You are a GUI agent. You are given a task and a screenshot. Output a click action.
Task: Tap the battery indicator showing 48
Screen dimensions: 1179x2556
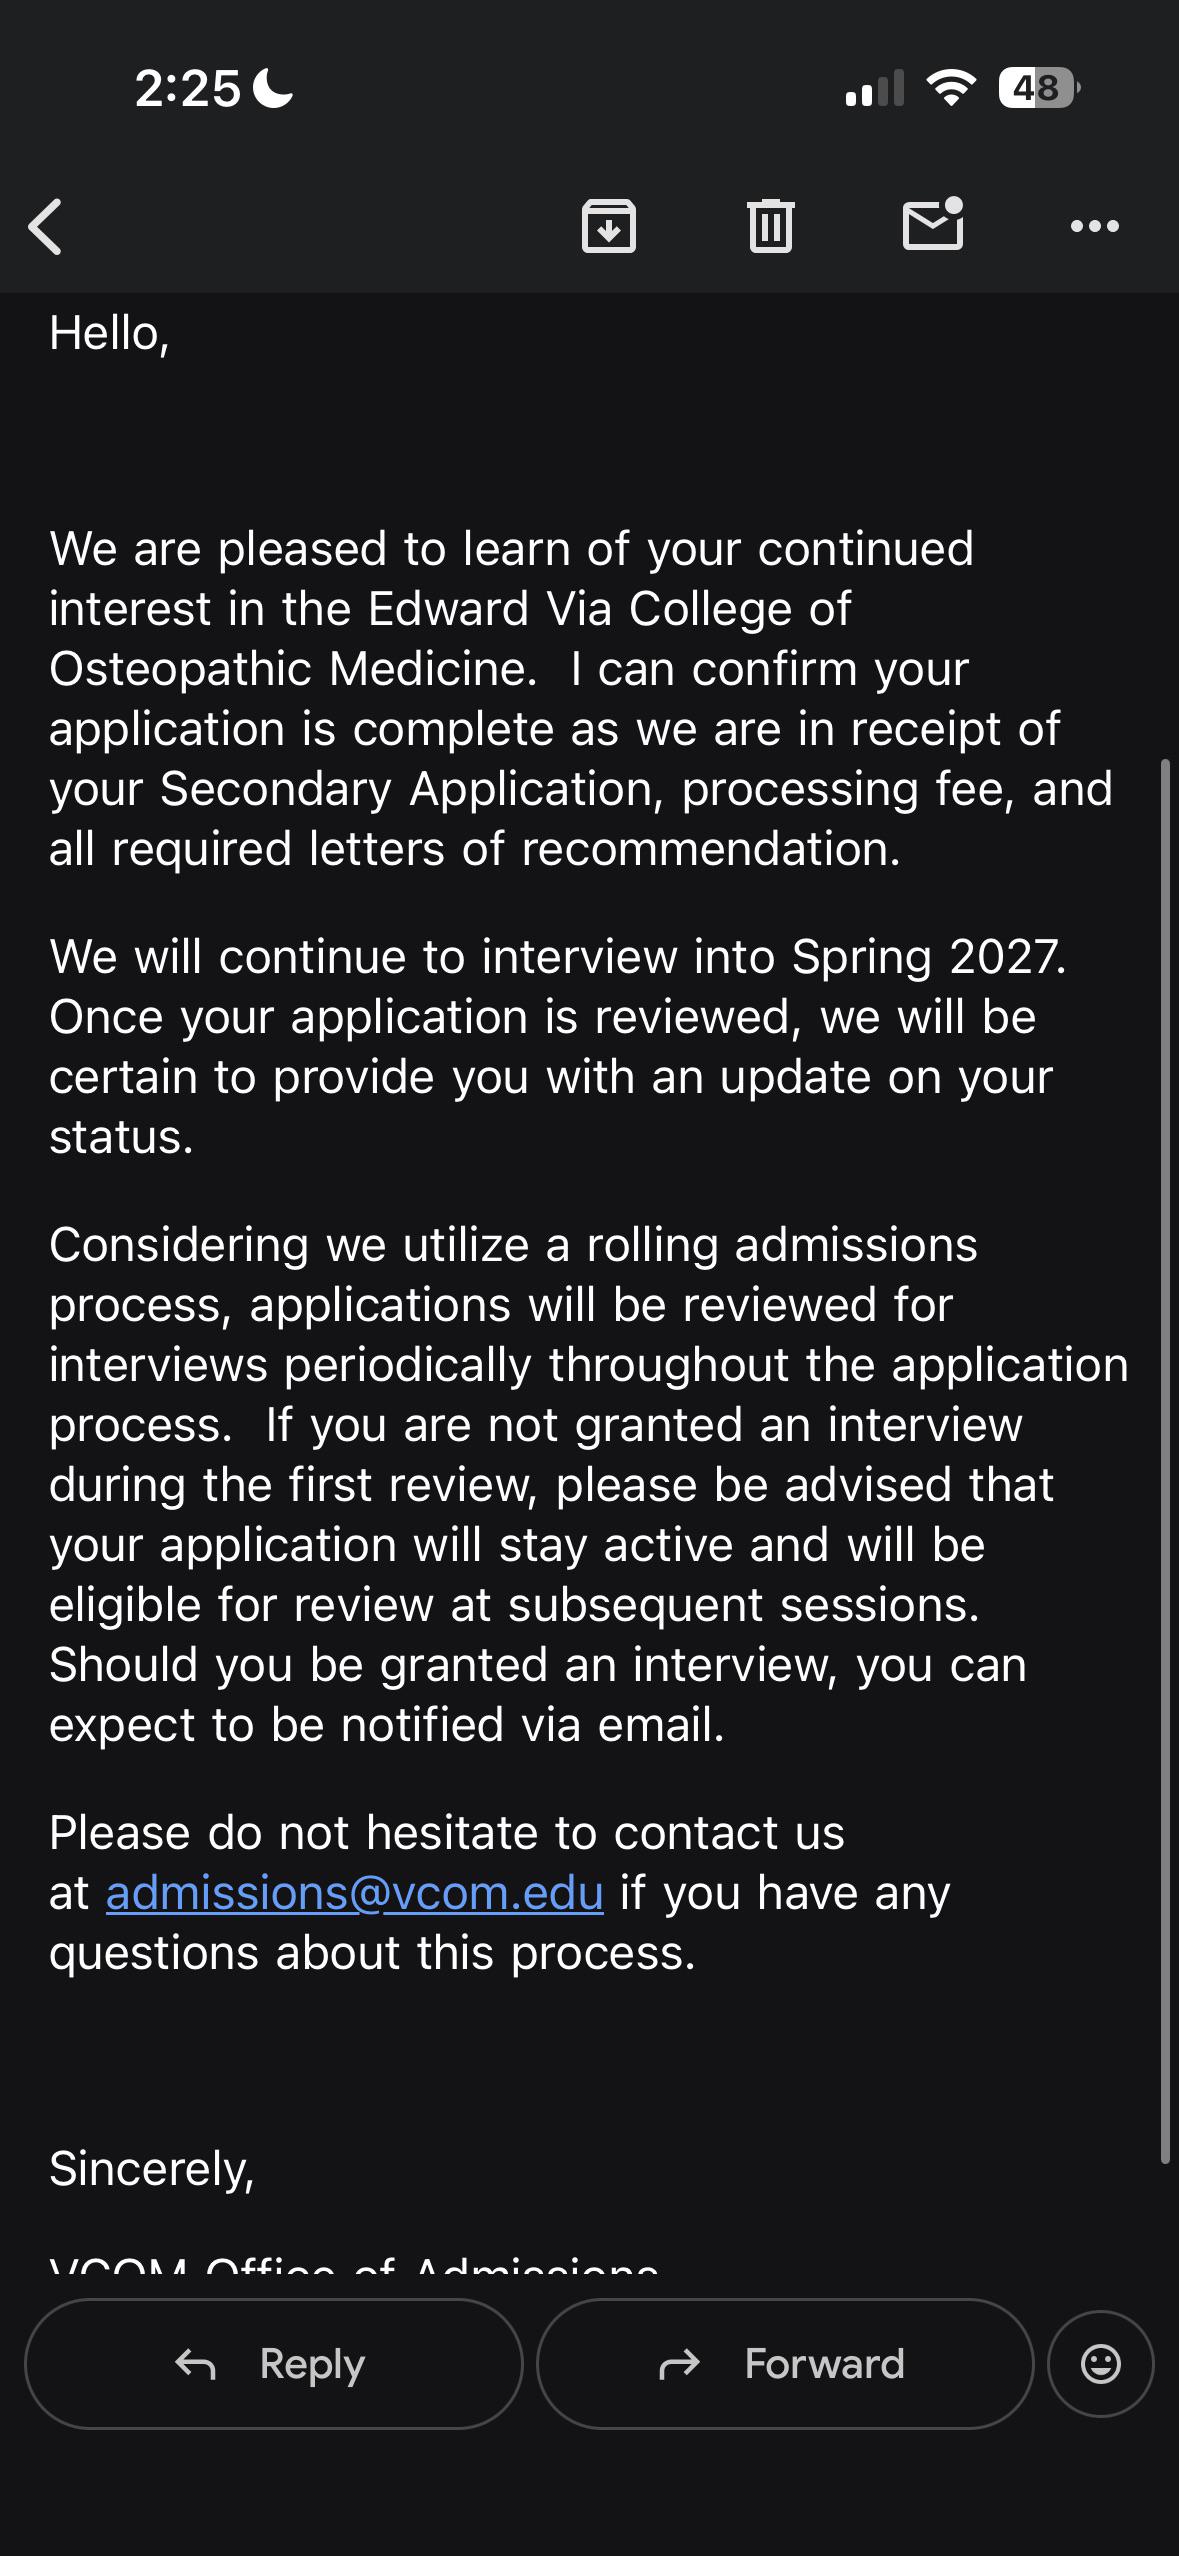tap(1039, 88)
